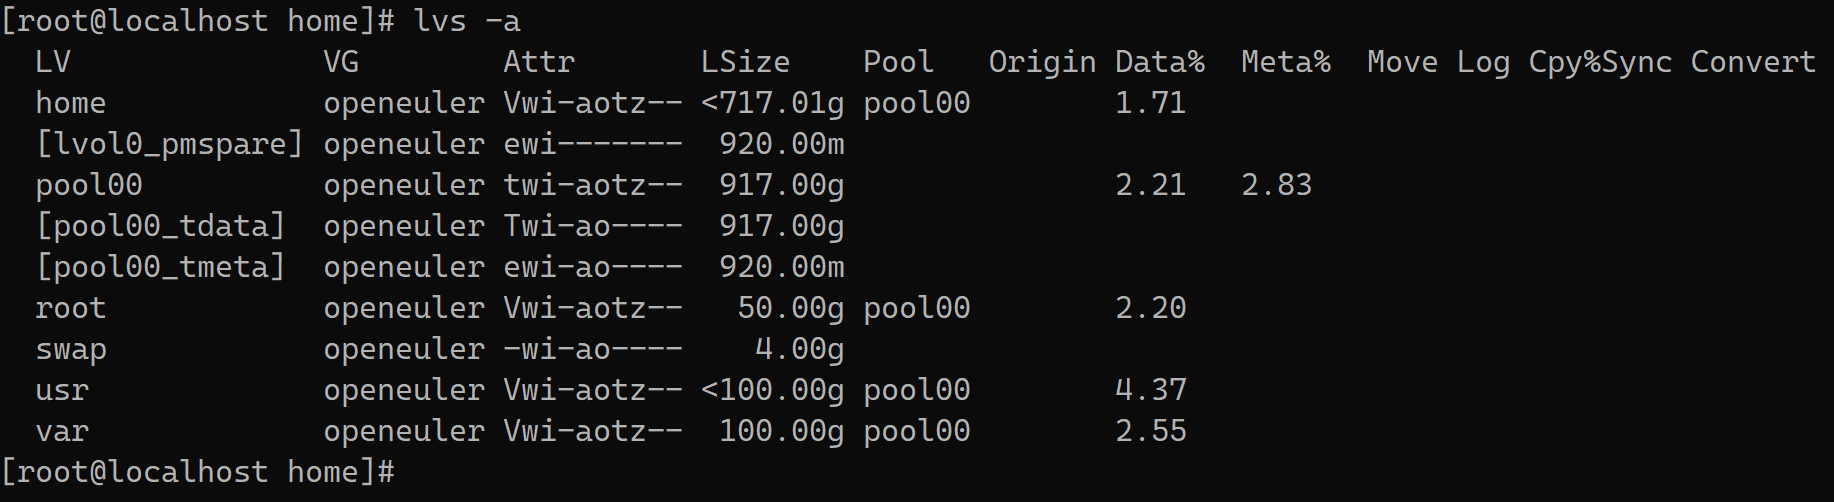Click the <717.01g size value
The image size is (1834, 502).
pyautogui.click(x=772, y=103)
